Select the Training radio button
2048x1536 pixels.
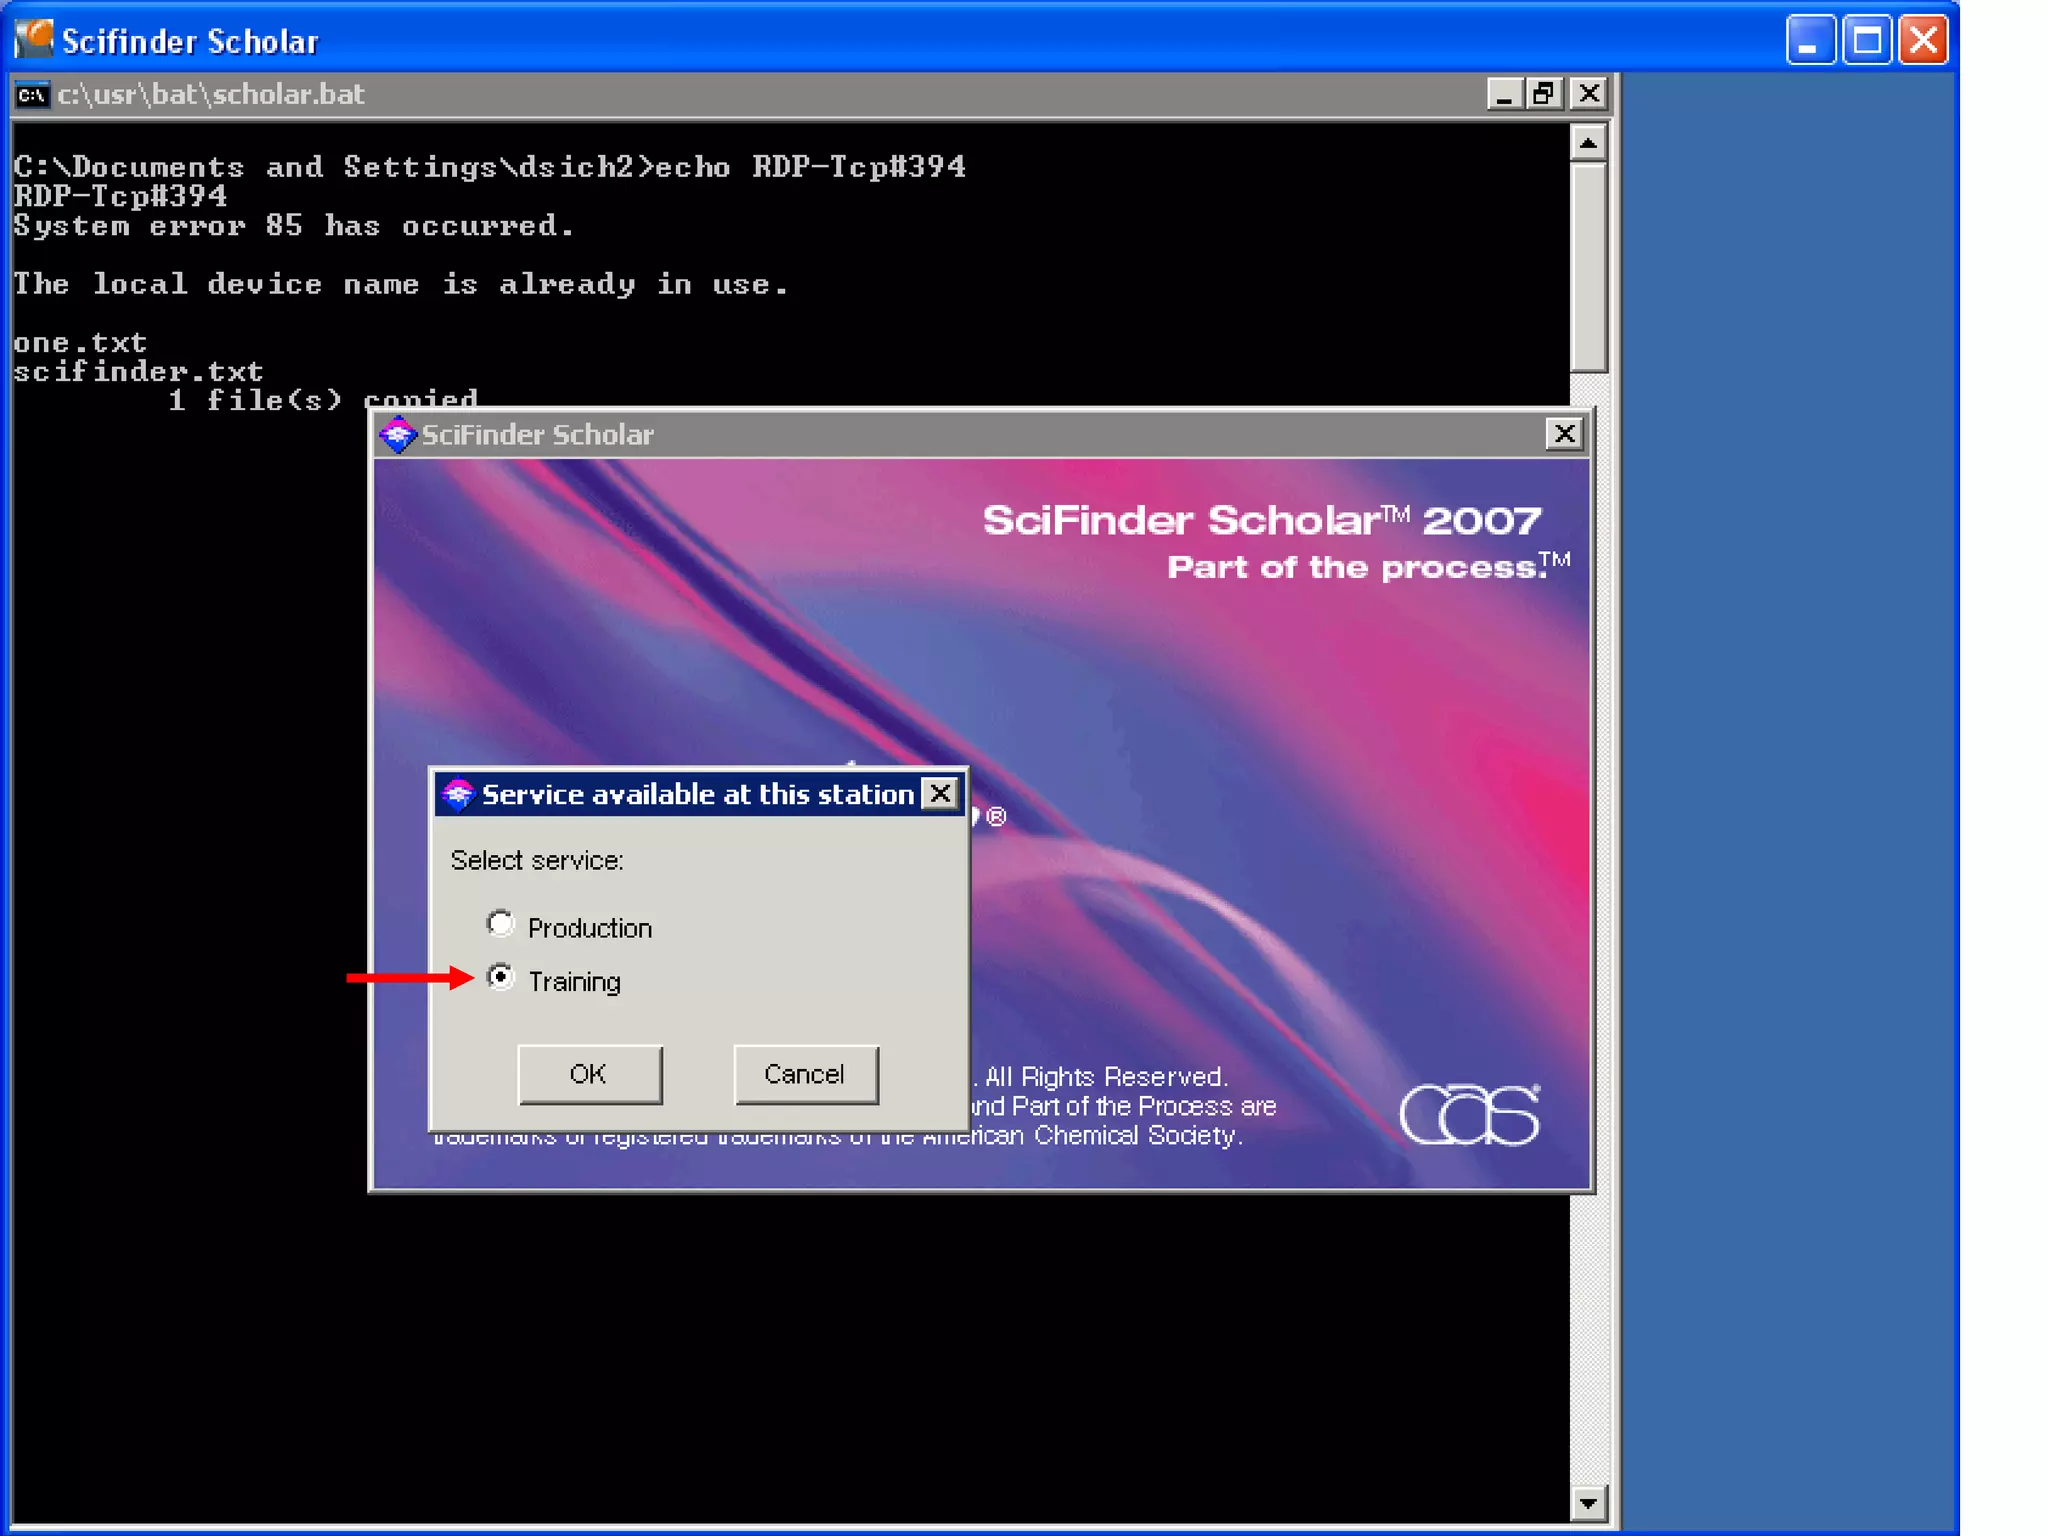coord(500,977)
